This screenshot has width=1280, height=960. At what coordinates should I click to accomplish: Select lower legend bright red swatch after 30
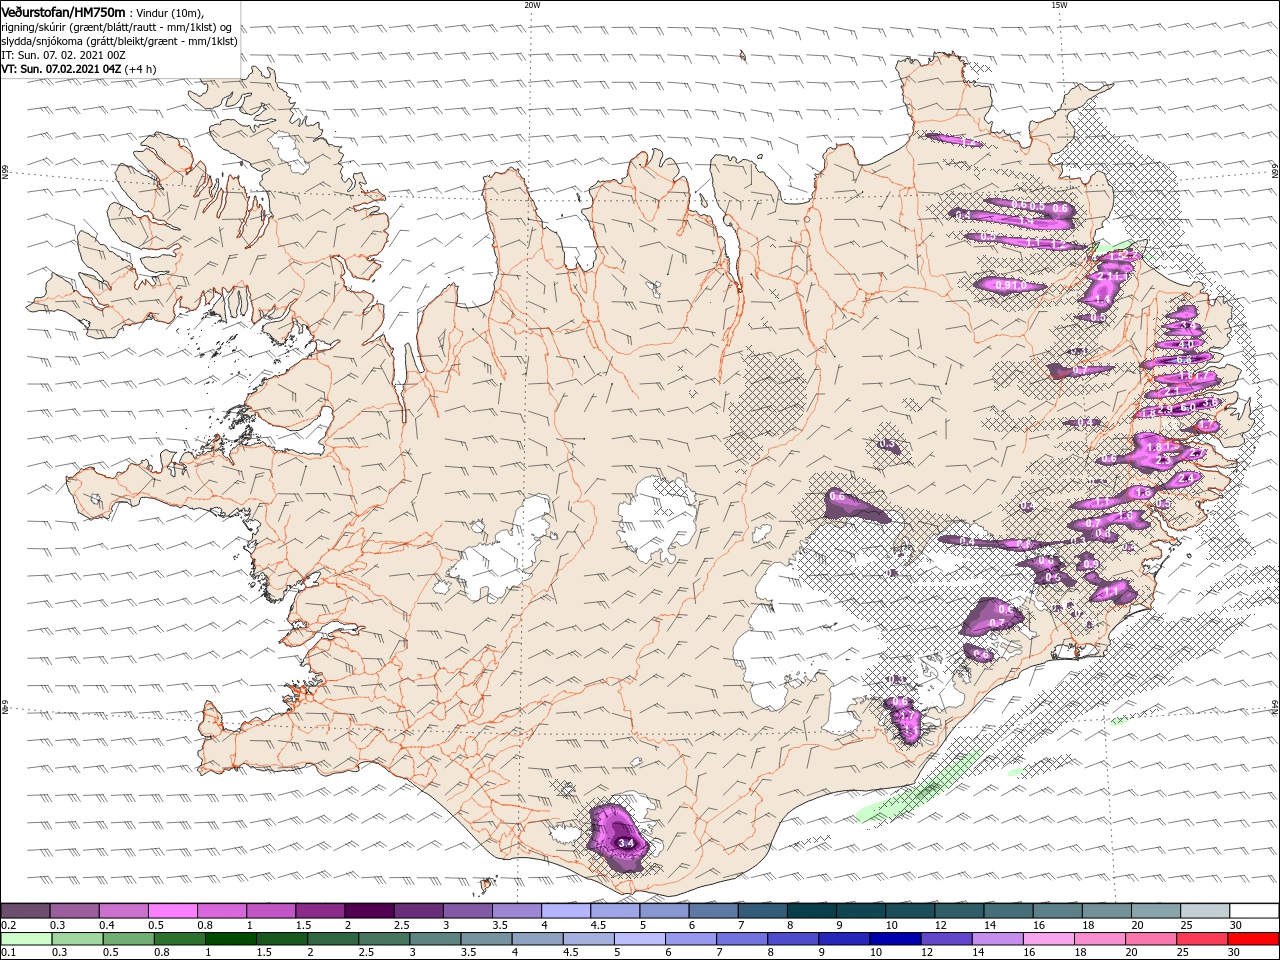coord(1254,939)
